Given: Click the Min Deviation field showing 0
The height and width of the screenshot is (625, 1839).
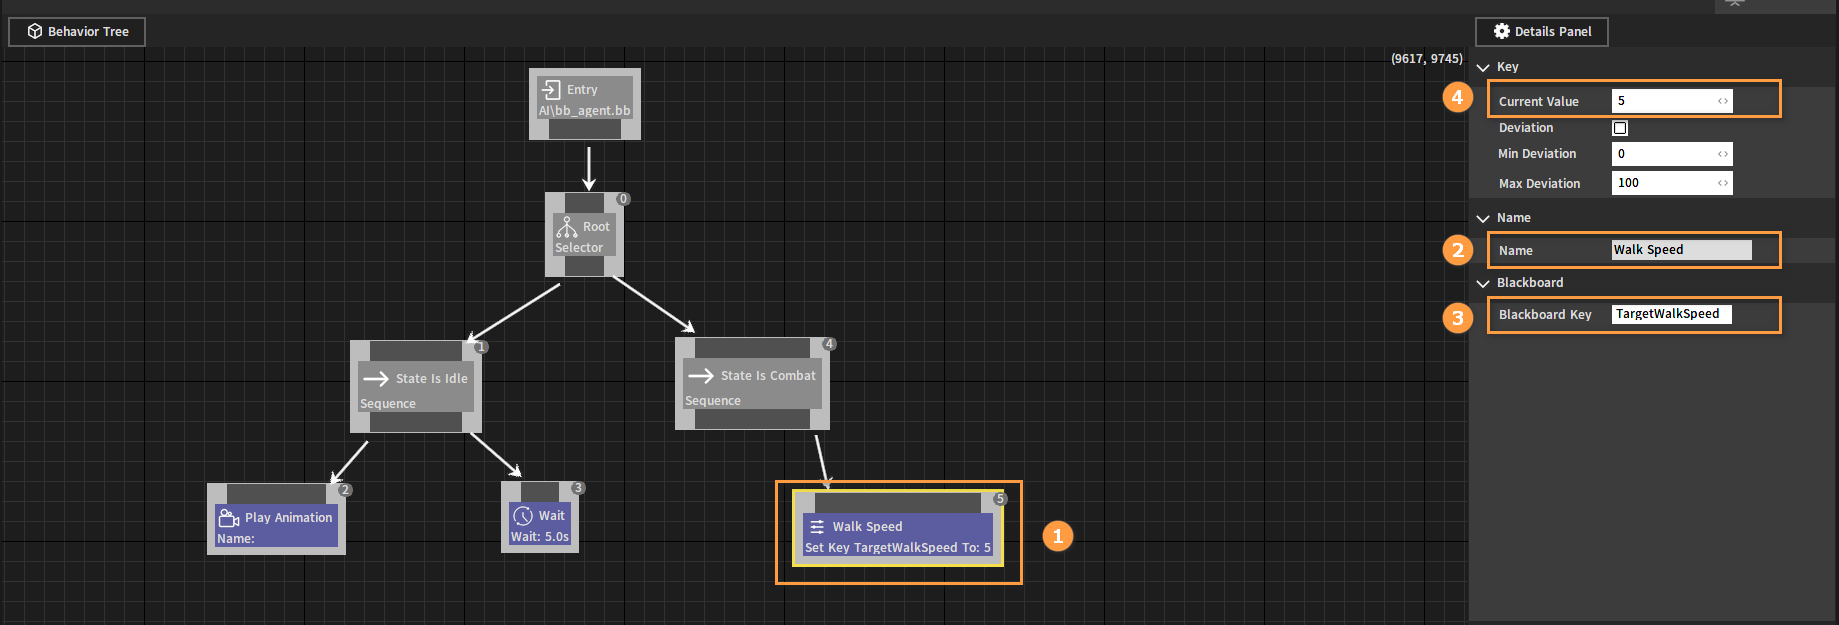Looking at the screenshot, I should [1672, 154].
